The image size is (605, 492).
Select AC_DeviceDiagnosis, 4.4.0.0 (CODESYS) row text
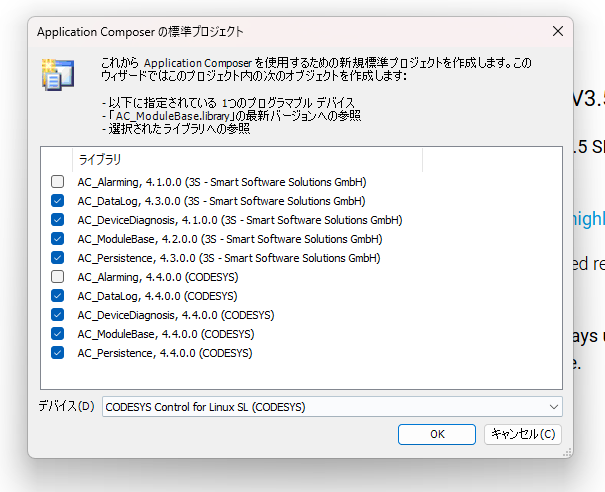click(176, 315)
